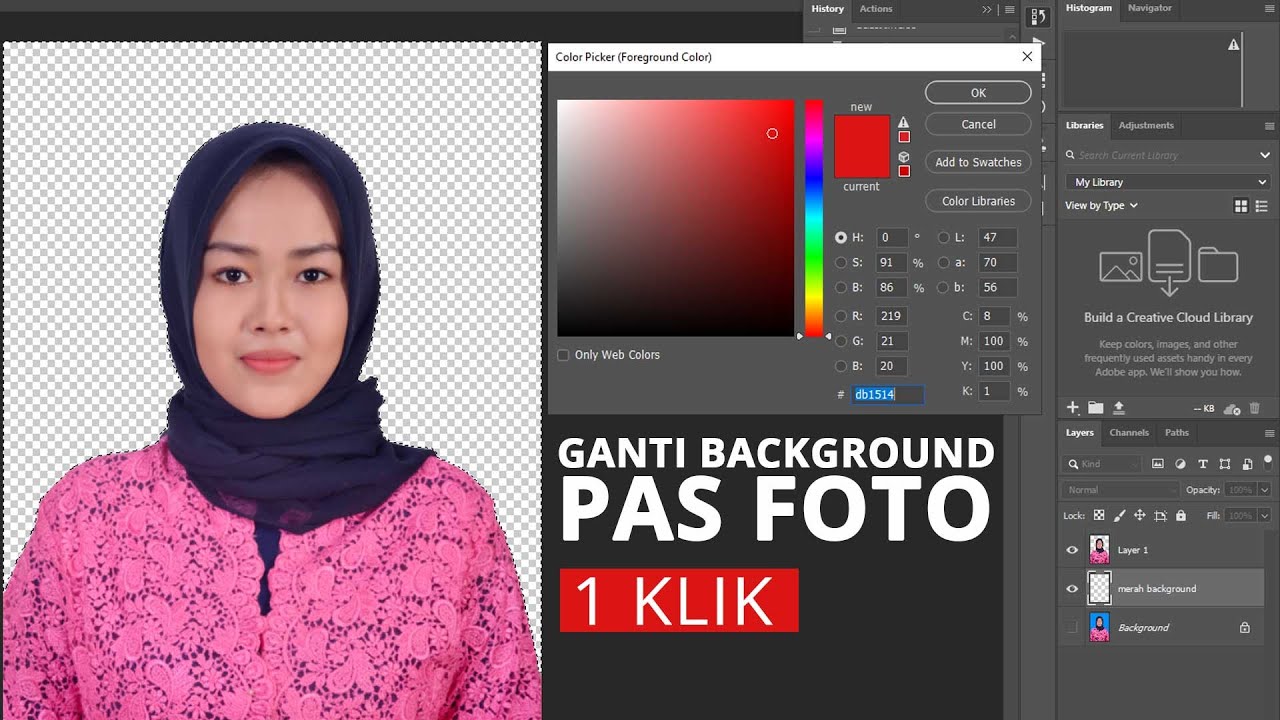
Task: Open the Layers panel menu icon
Action: pos(1270,433)
